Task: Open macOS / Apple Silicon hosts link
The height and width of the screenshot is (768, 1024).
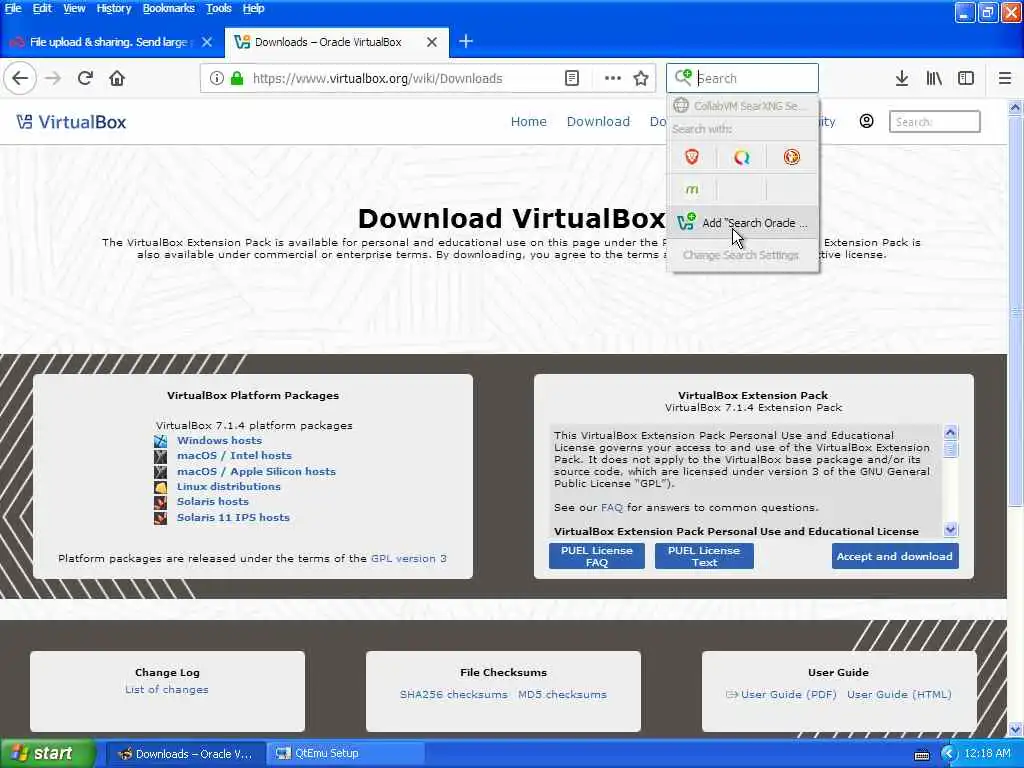Action: pyautogui.click(x=256, y=472)
